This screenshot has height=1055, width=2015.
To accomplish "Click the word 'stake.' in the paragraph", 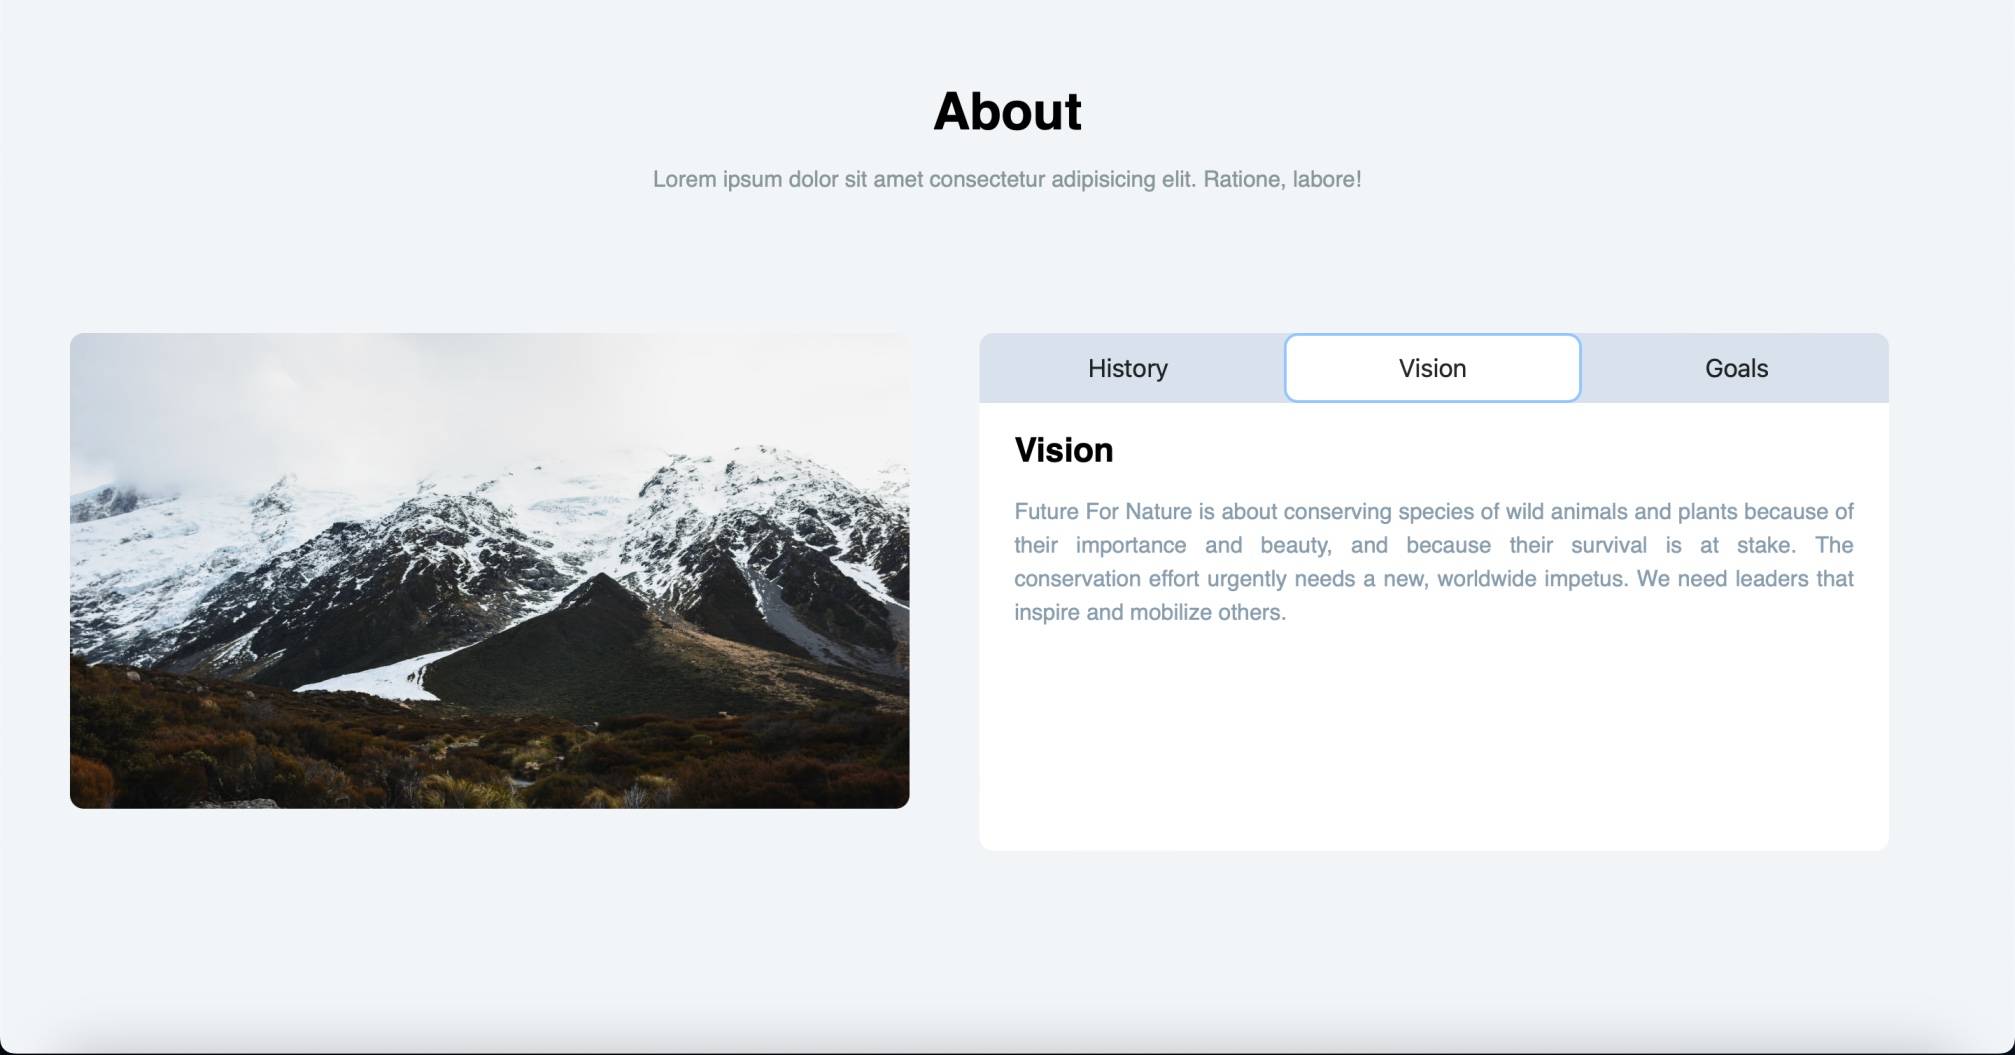I will point(1765,546).
